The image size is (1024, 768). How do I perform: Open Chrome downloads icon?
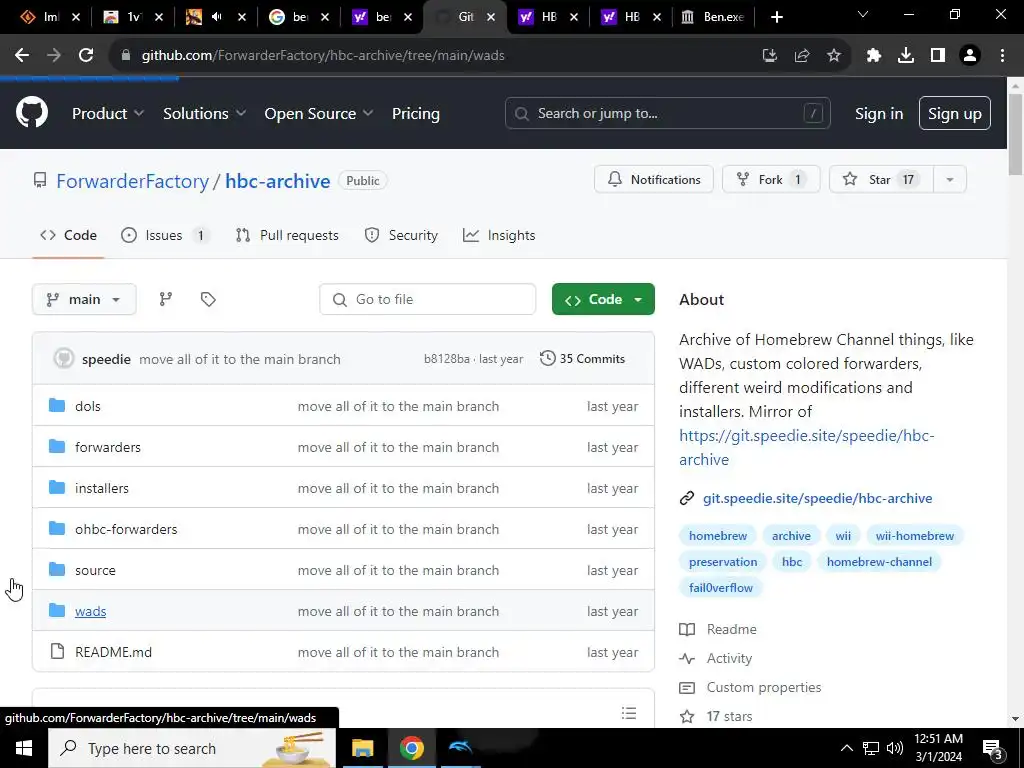point(906,56)
